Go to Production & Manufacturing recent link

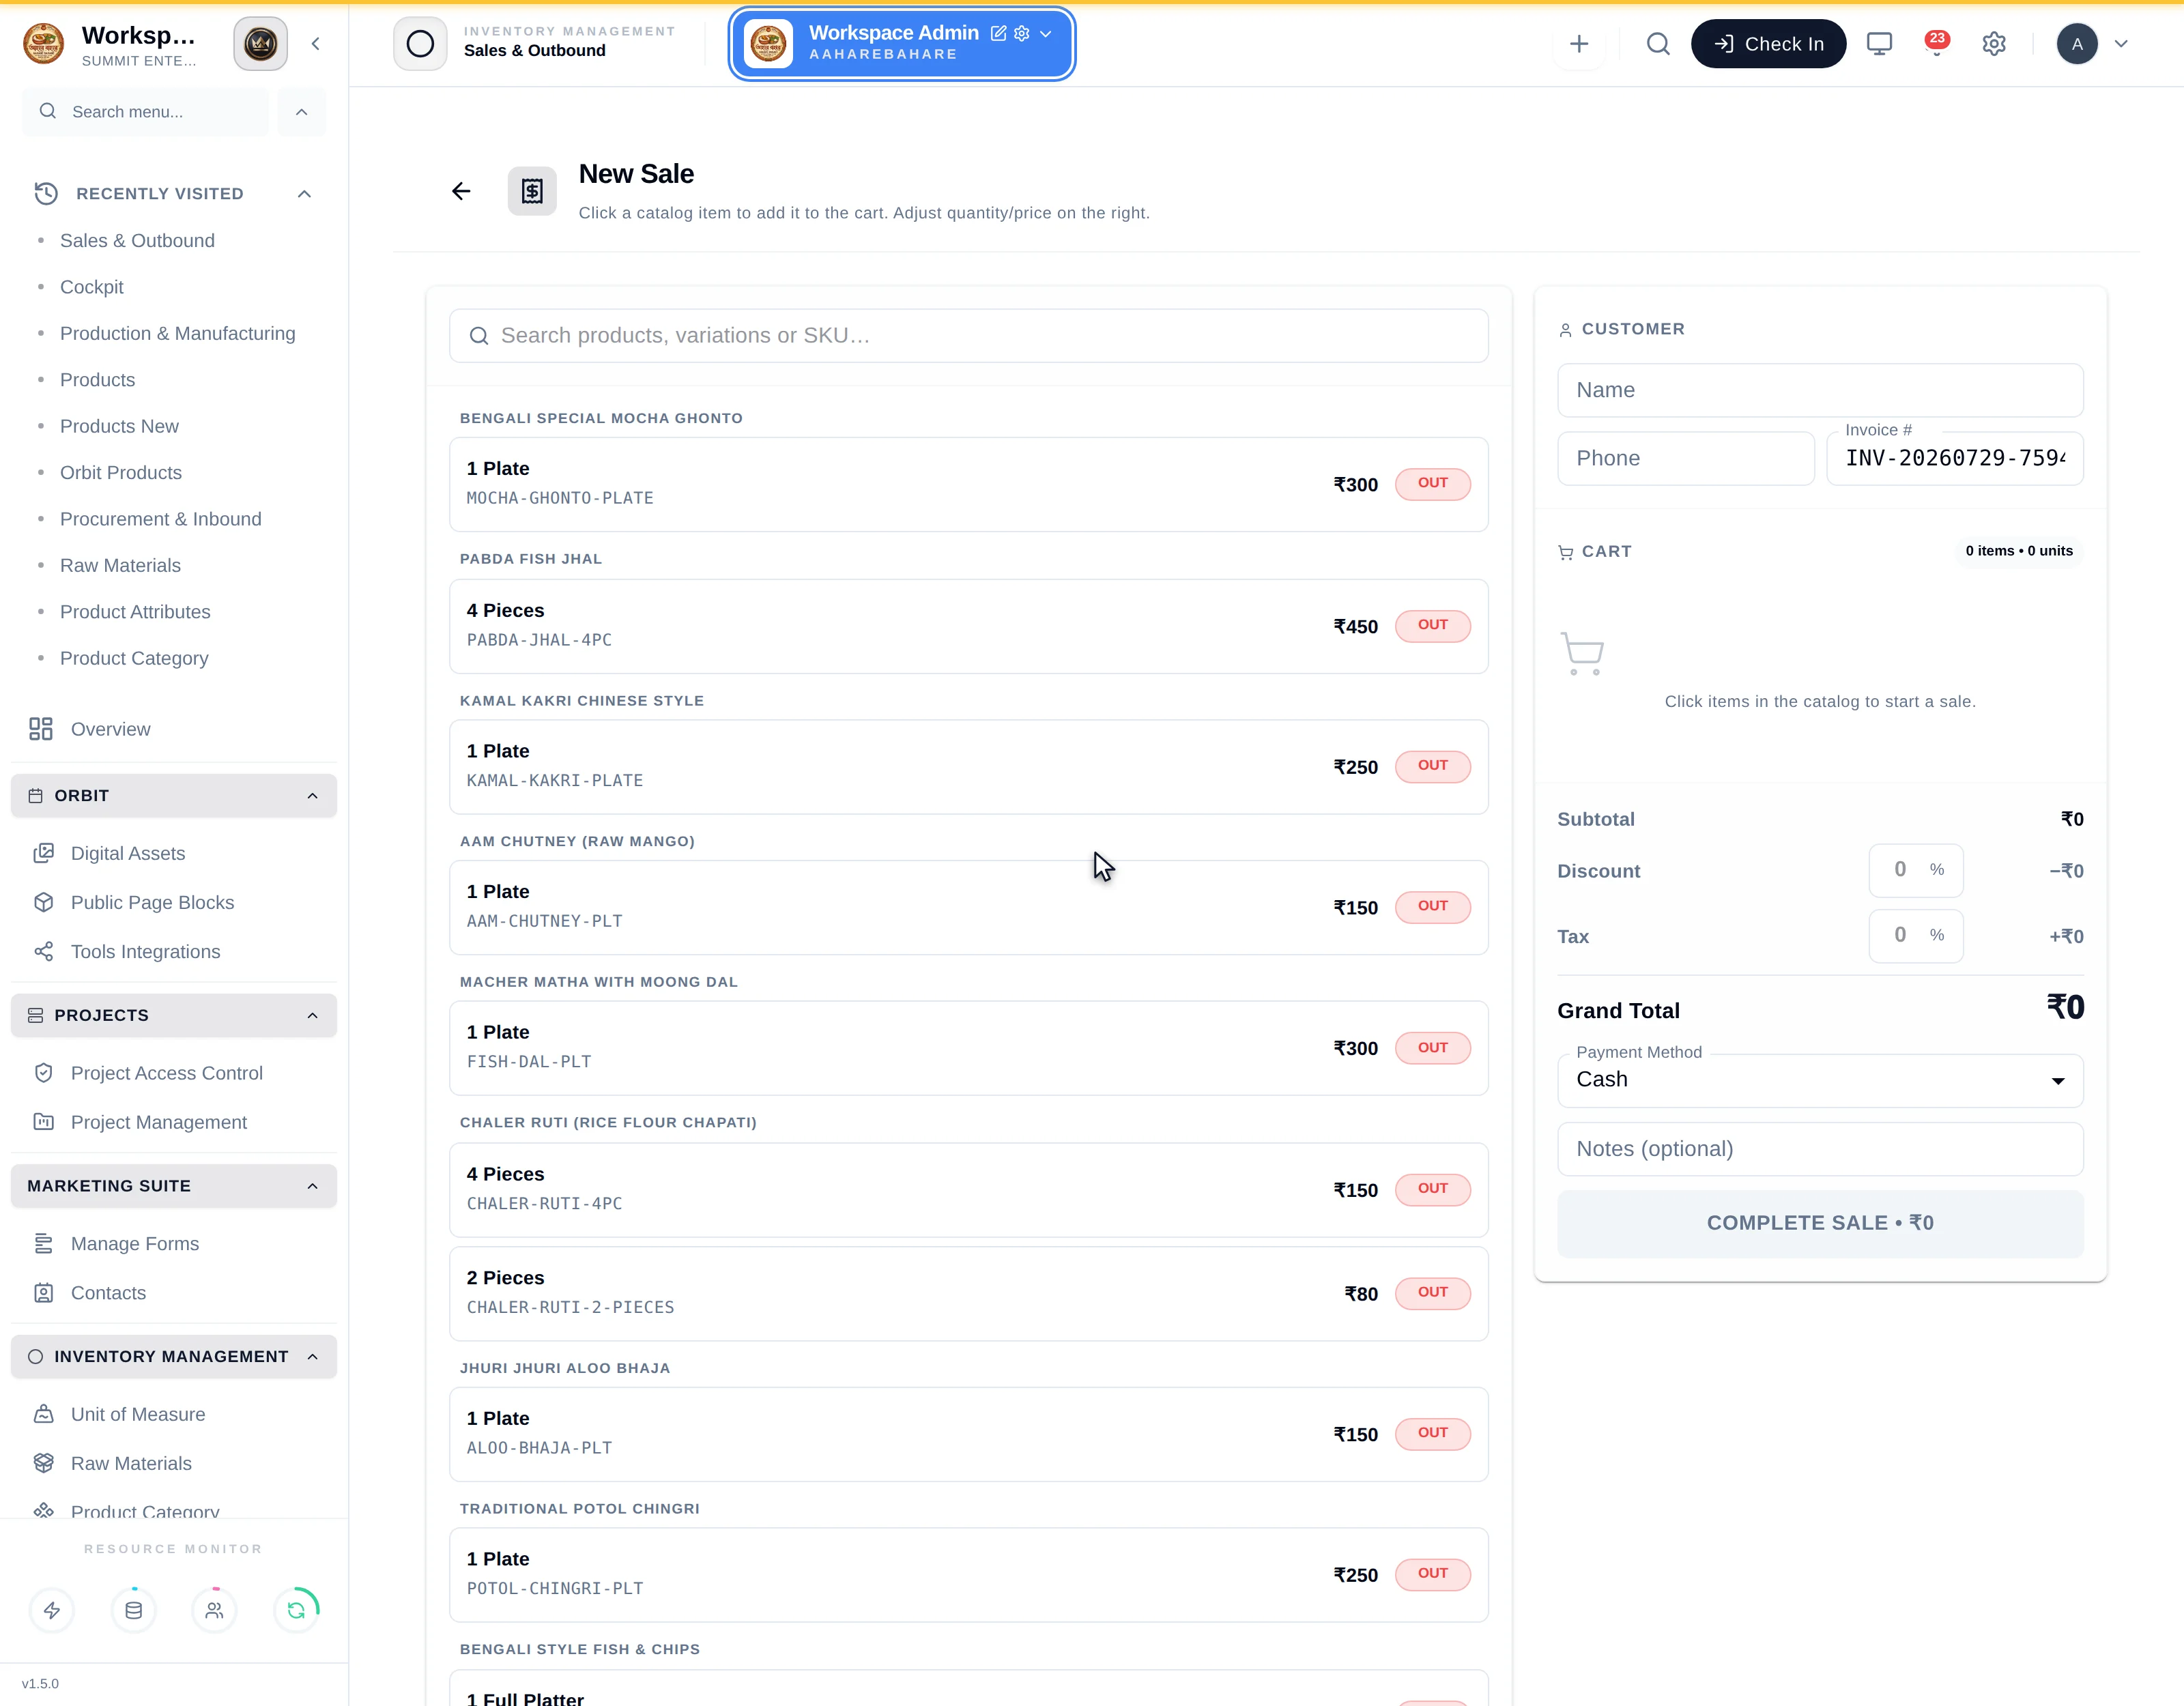point(178,333)
